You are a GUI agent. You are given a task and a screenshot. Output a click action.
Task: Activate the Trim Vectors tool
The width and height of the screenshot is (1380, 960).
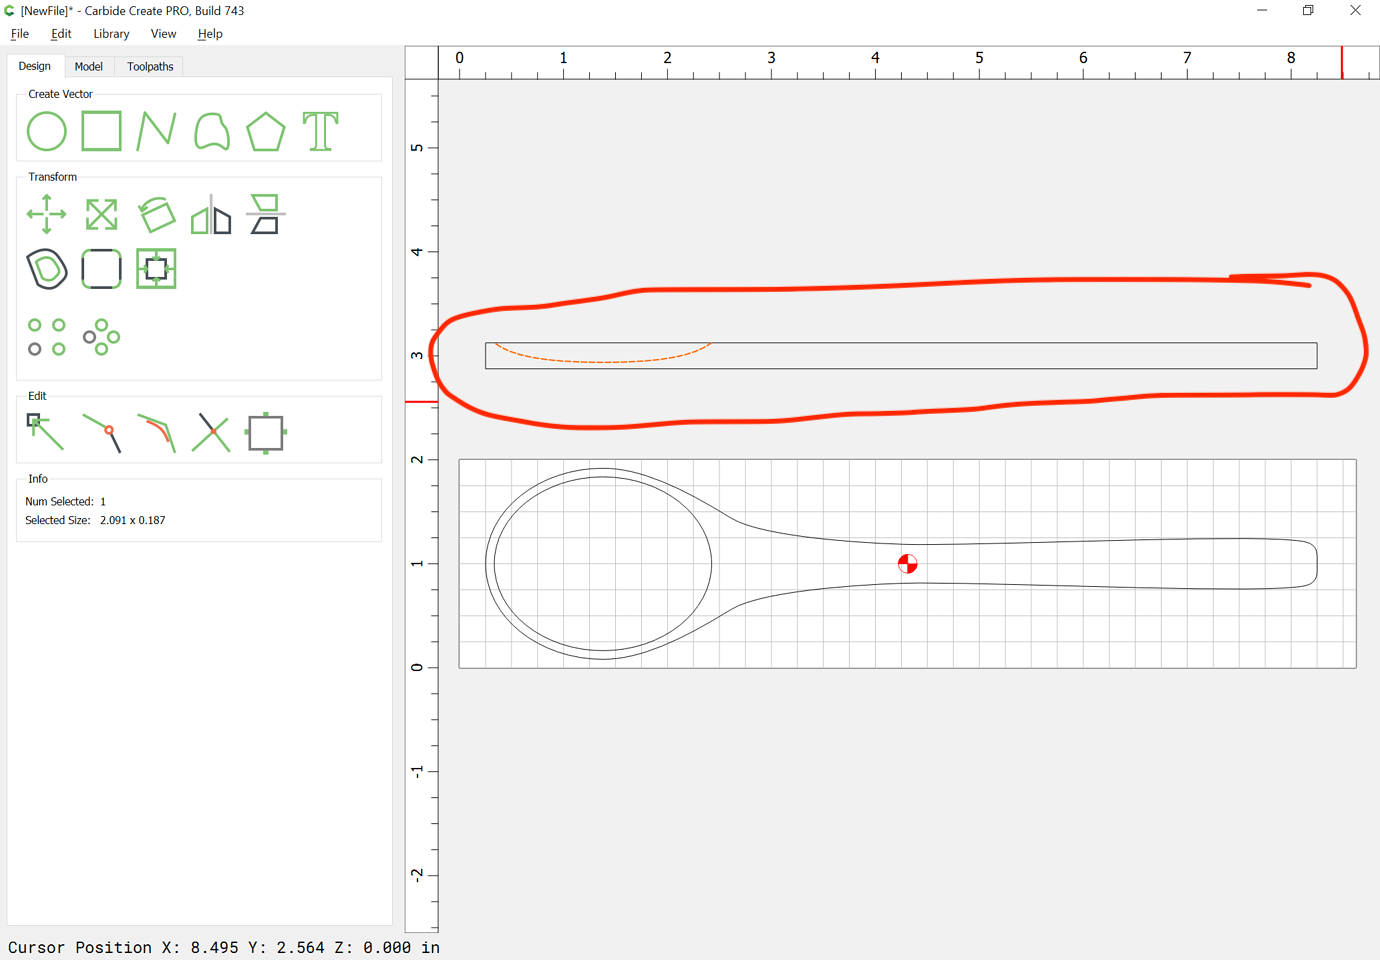[102, 433]
